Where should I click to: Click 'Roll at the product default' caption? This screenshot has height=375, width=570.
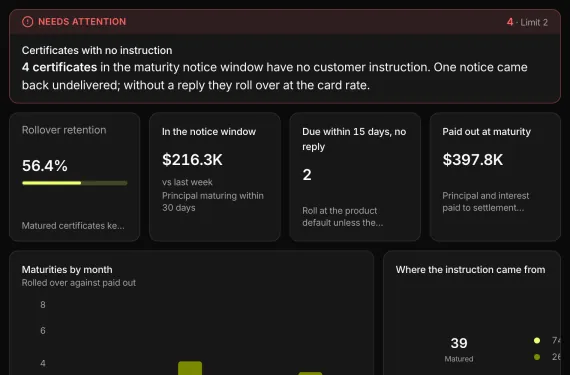(342, 217)
